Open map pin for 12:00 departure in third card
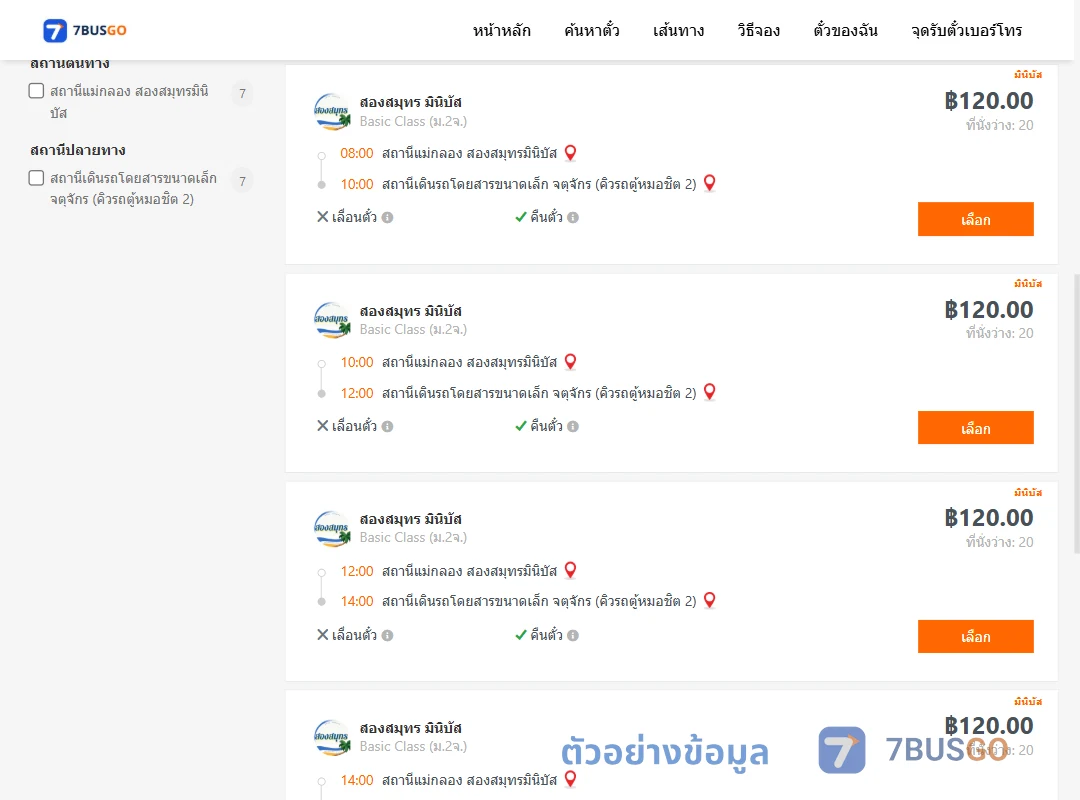Viewport: 1080px width, 800px height. pos(570,570)
